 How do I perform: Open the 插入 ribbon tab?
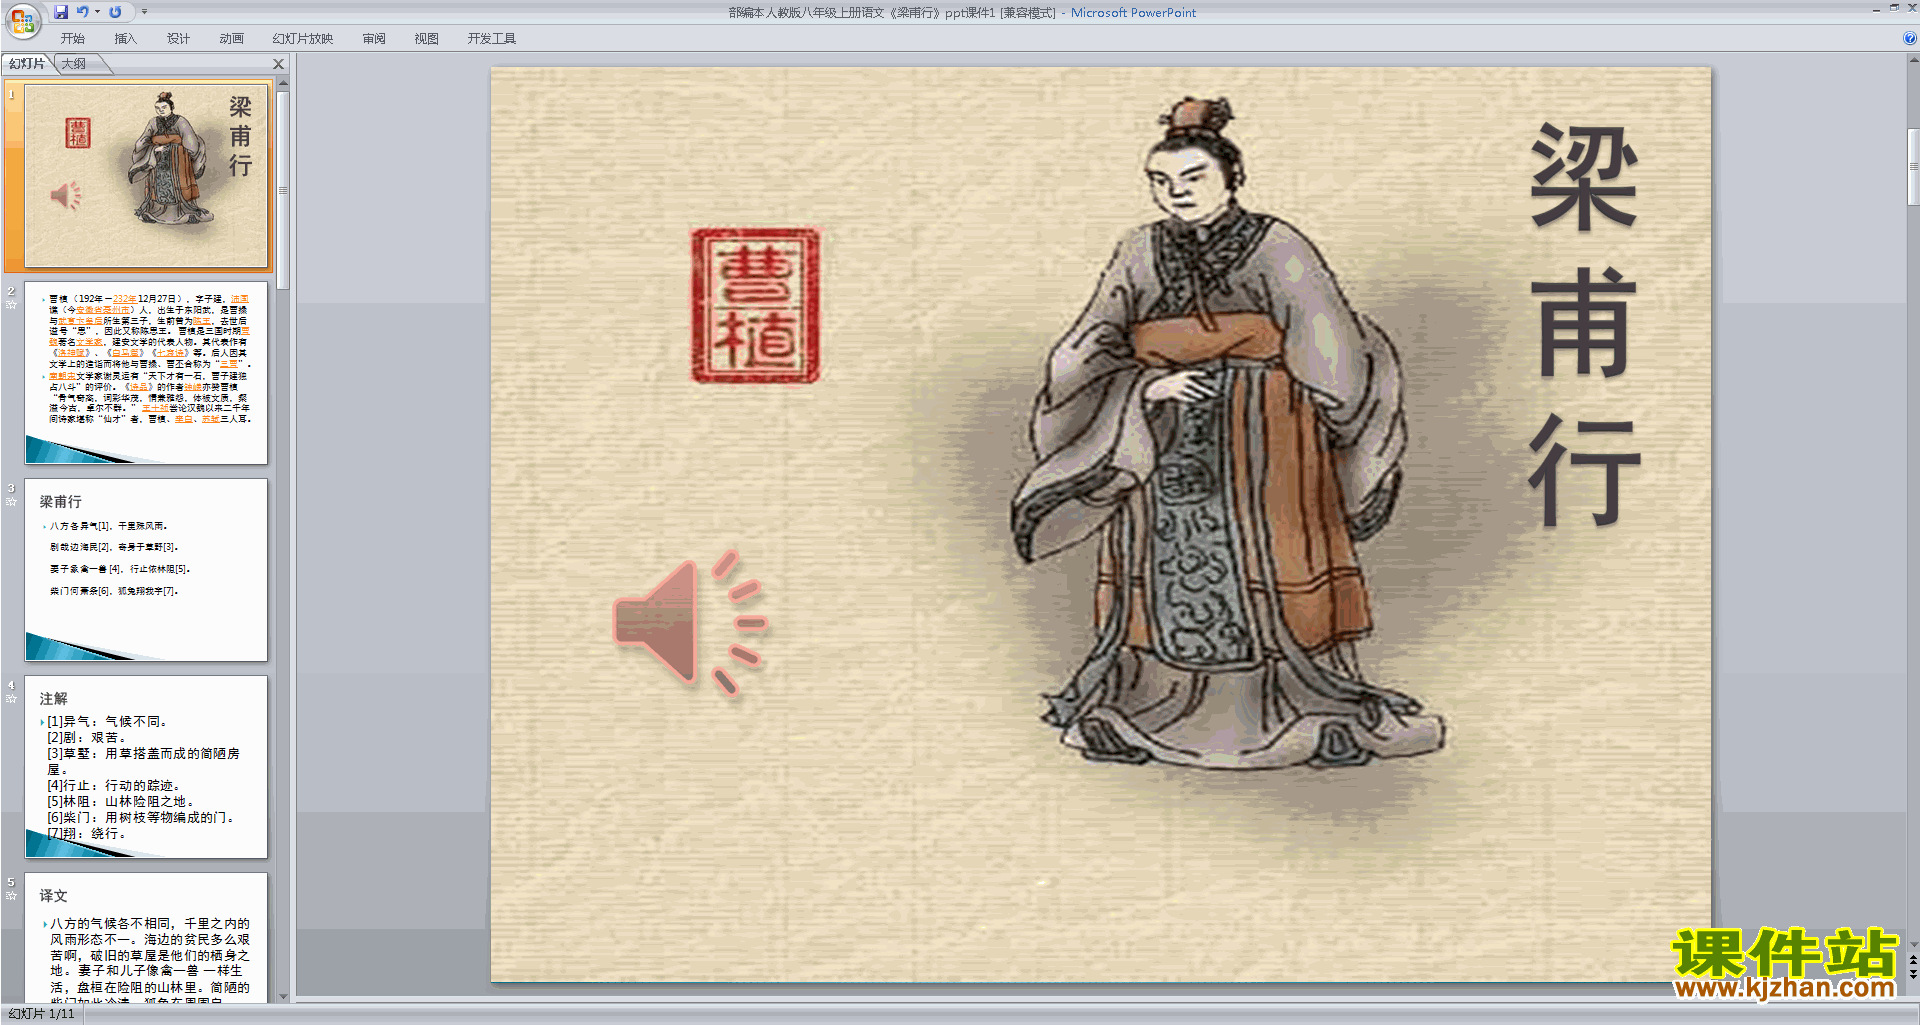tap(125, 39)
